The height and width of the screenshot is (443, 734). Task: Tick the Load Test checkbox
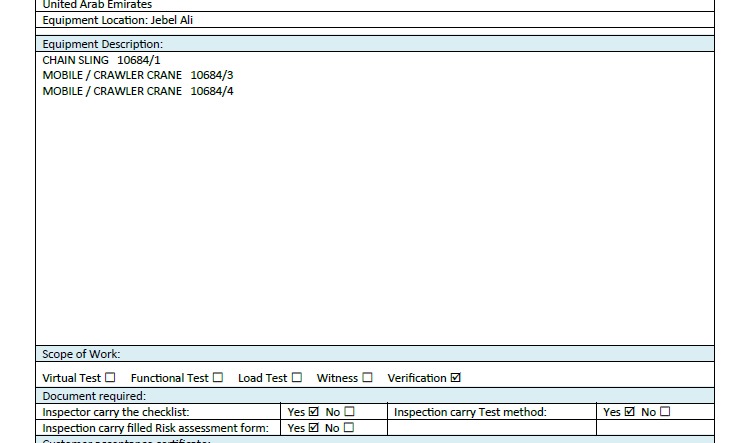[296, 378]
